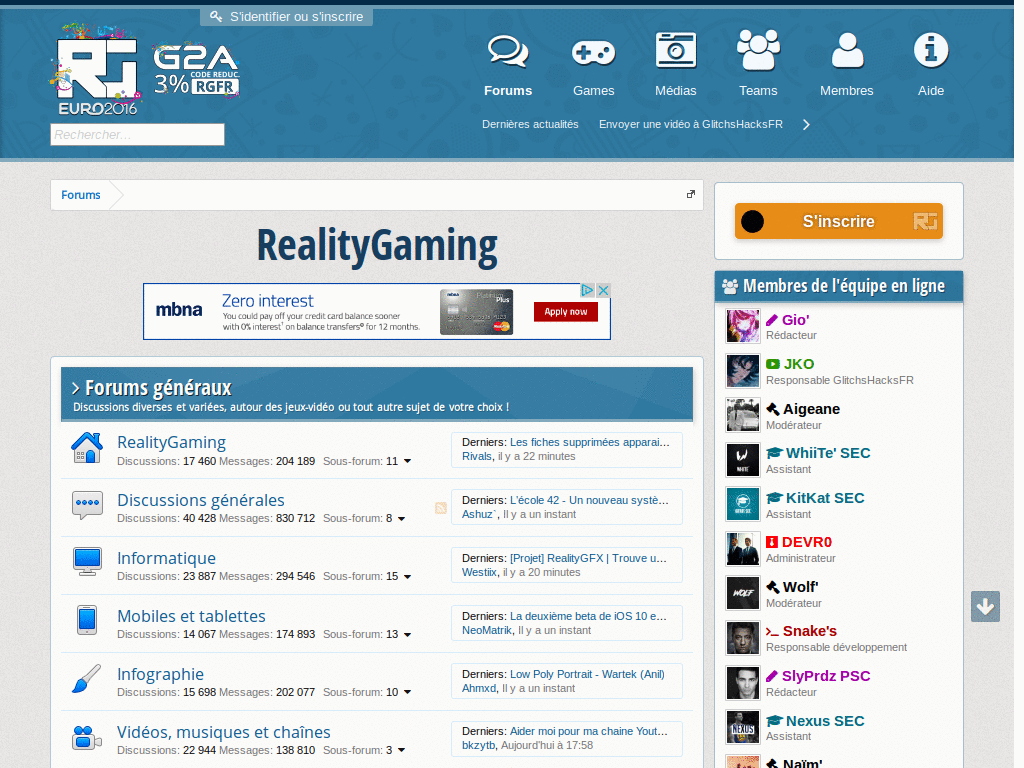Open Dernières actualités link

(x=530, y=124)
